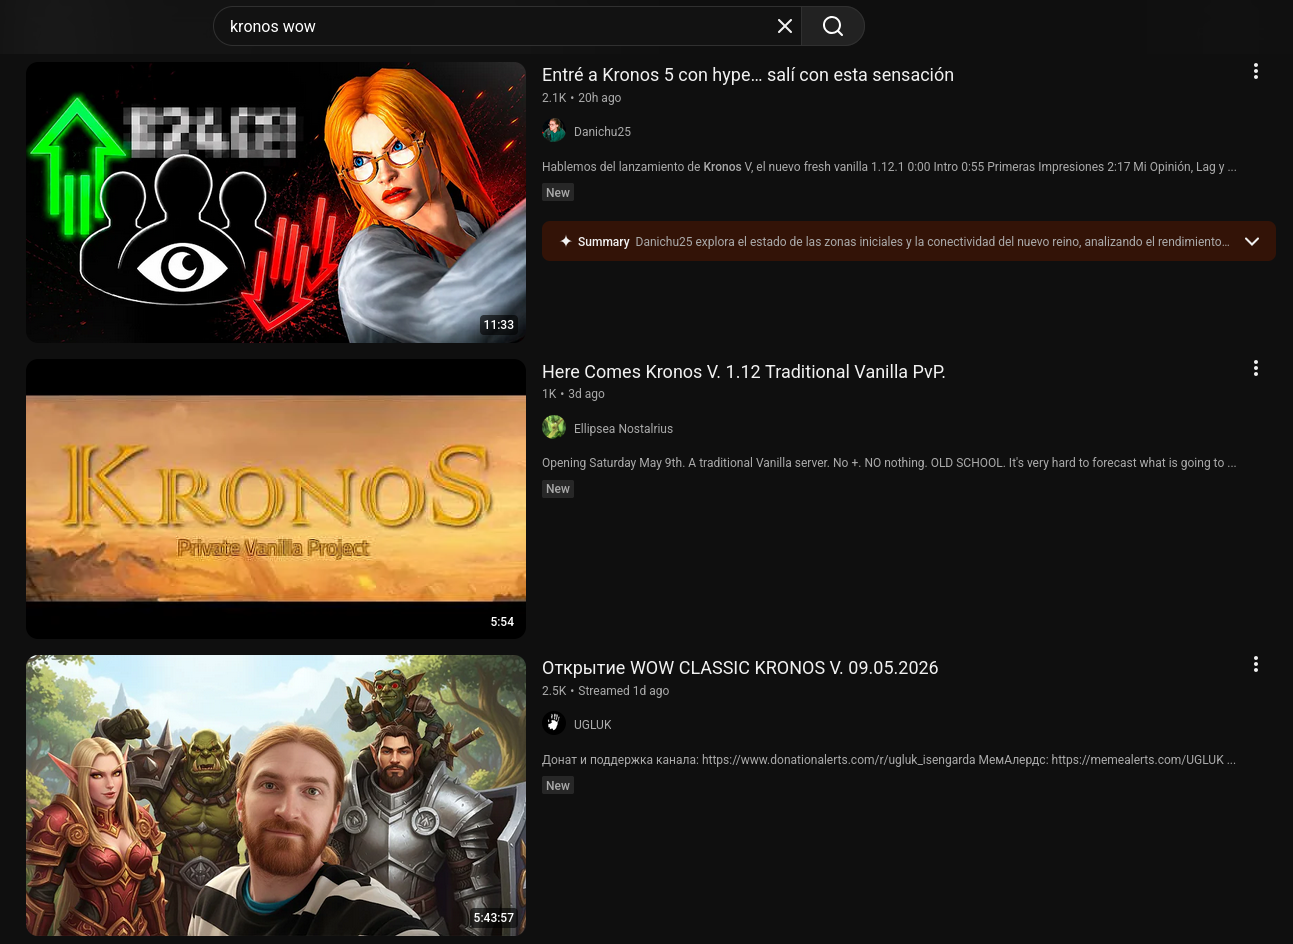Click the Ellipsea Nostalrius channel avatar
This screenshot has width=1293, height=944.
click(554, 428)
